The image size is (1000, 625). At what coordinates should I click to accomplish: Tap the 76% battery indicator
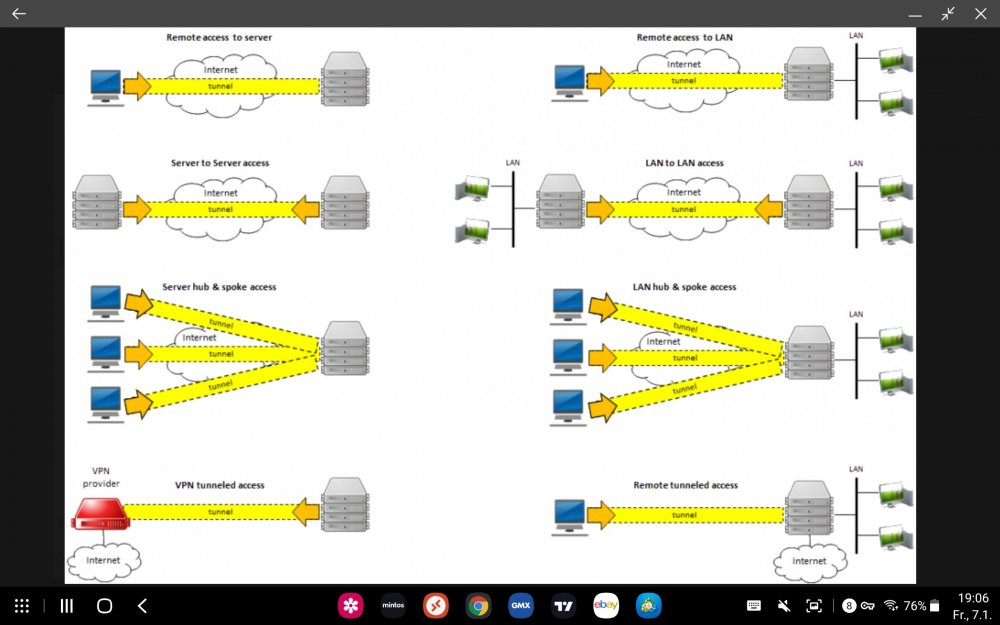pyautogui.click(x=922, y=606)
